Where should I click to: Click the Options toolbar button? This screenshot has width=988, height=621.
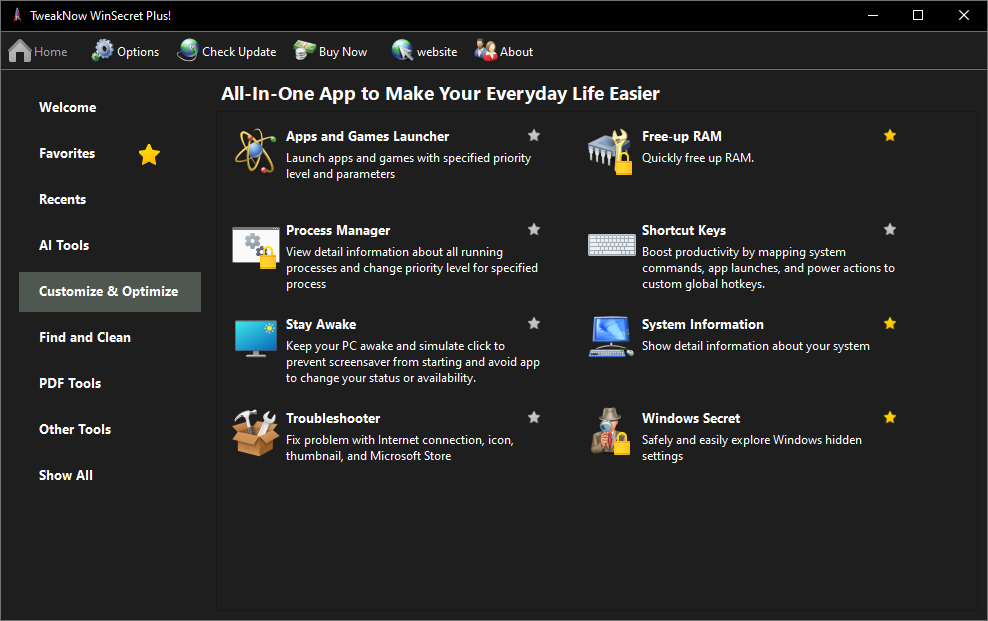coord(126,51)
